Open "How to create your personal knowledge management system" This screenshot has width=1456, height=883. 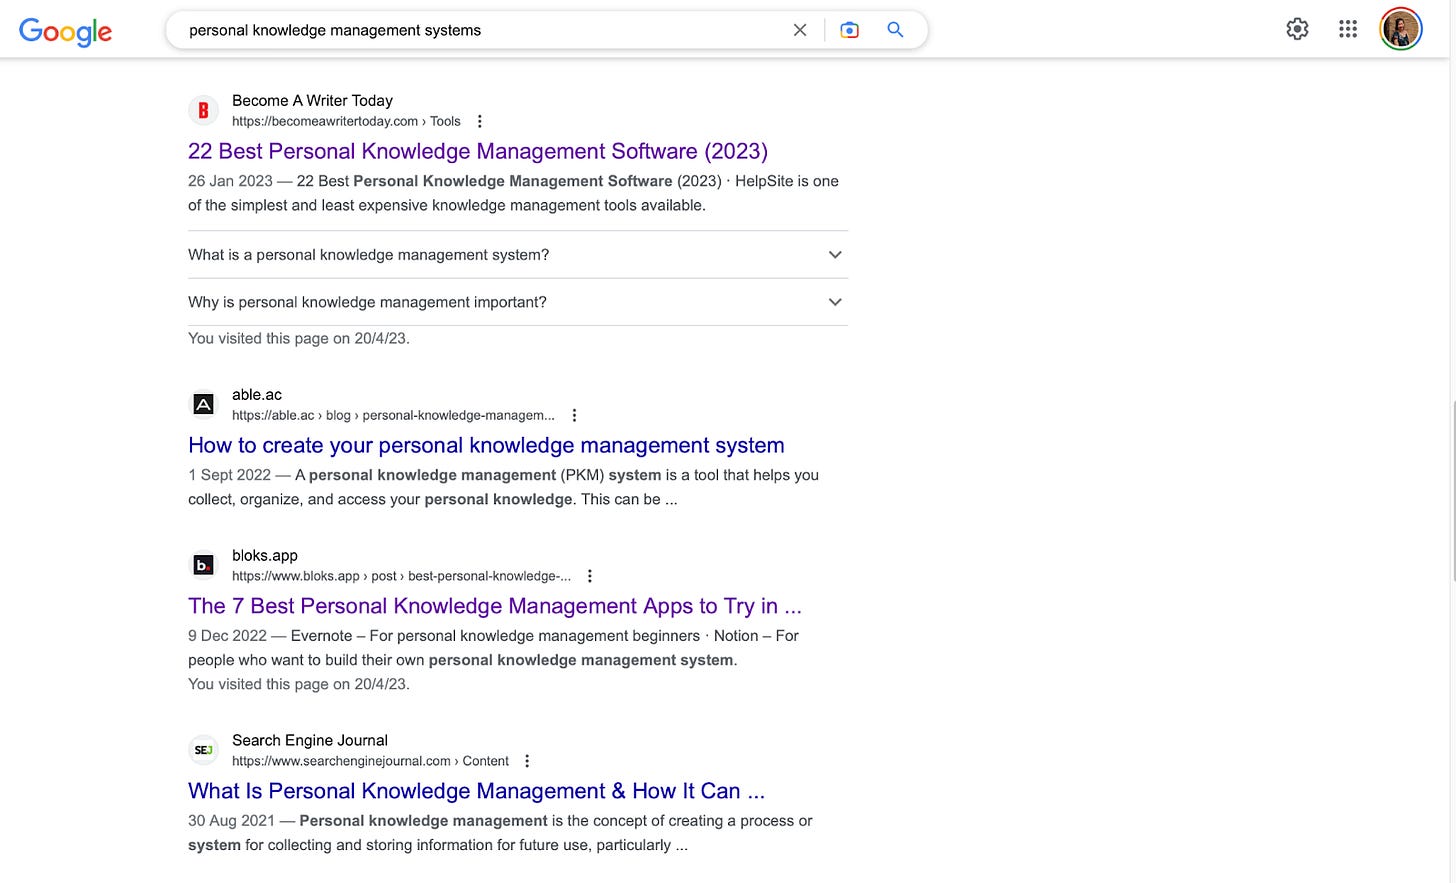(486, 445)
